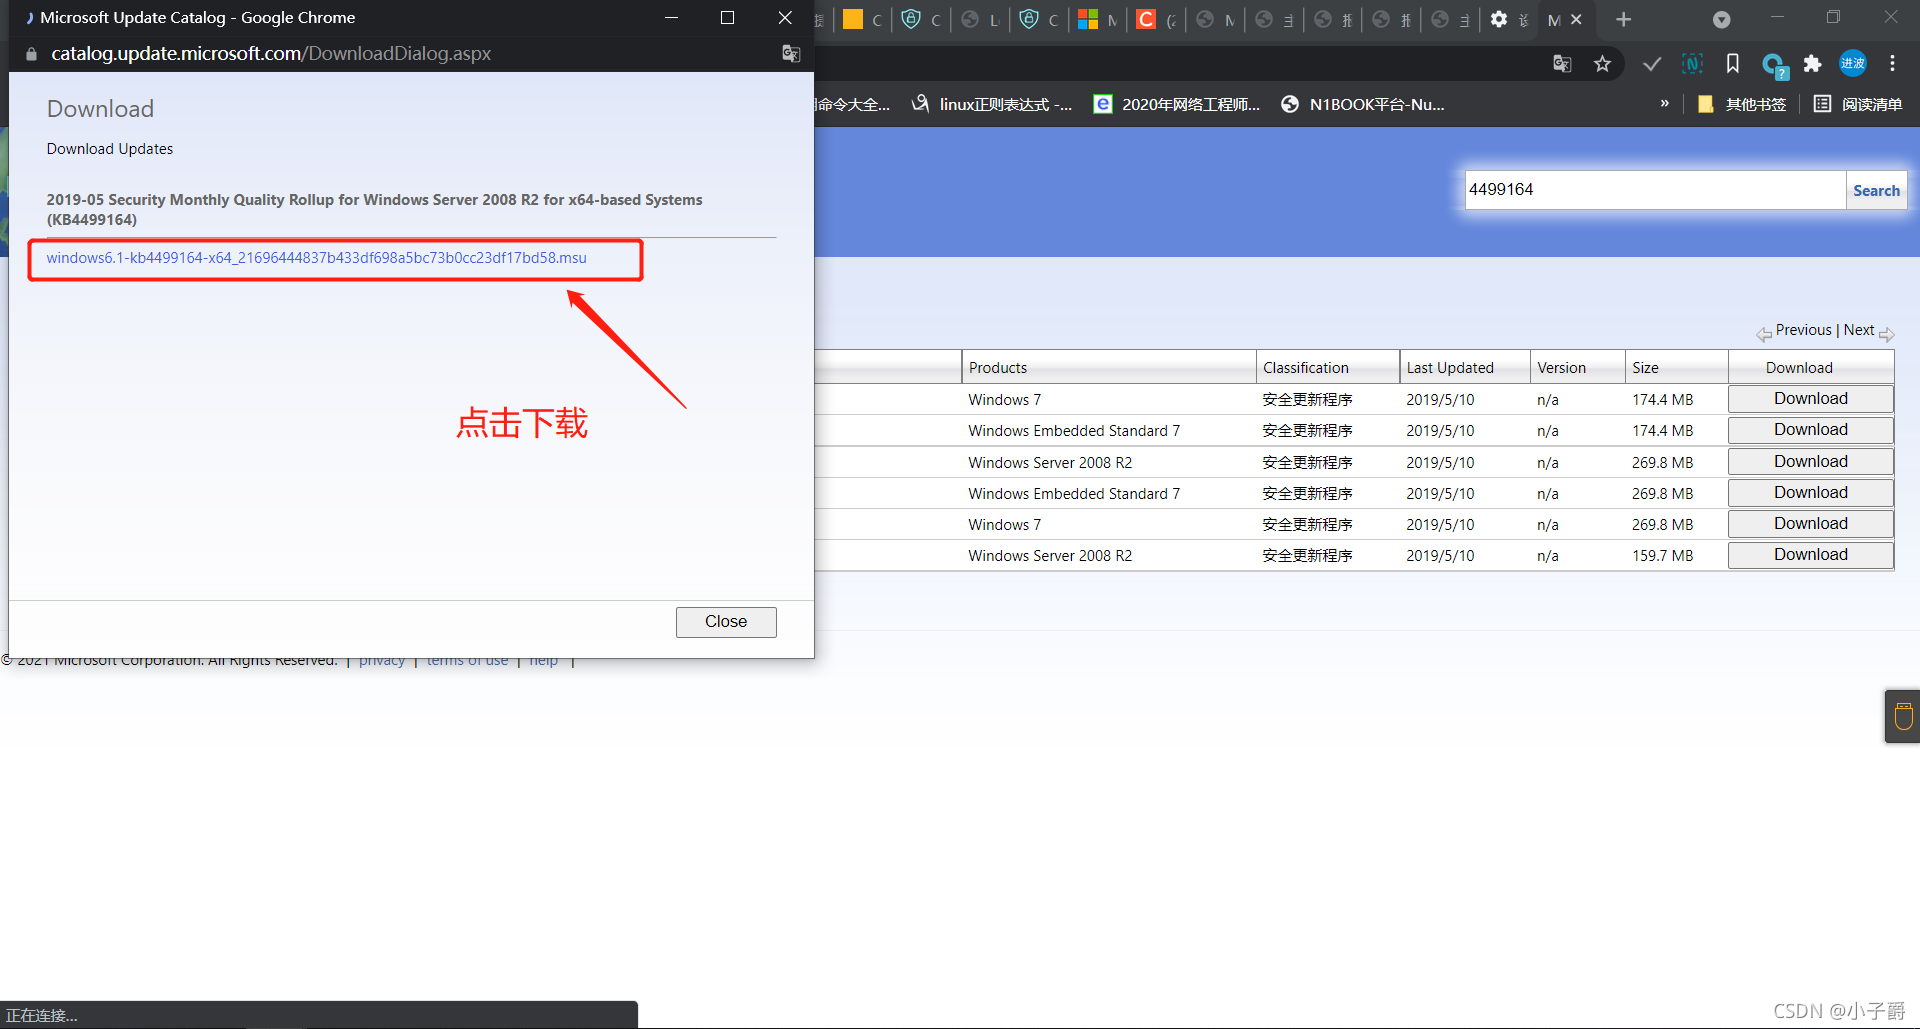The width and height of the screenshot is (1920, 1029).
Task: Open the 阅读清单 reading list
Action: tap(1858, 104)
